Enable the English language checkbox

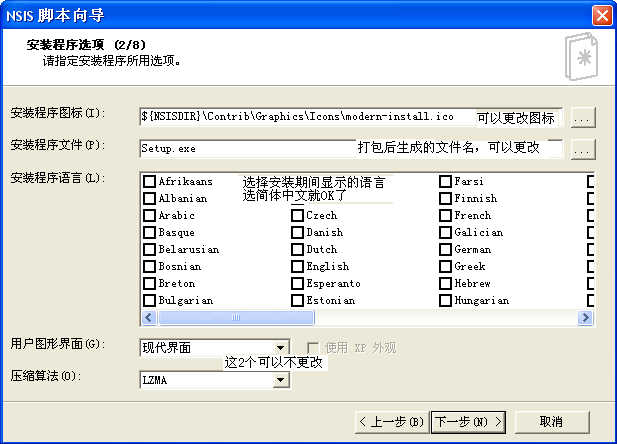pyautogui.click(x=297, y=266)
